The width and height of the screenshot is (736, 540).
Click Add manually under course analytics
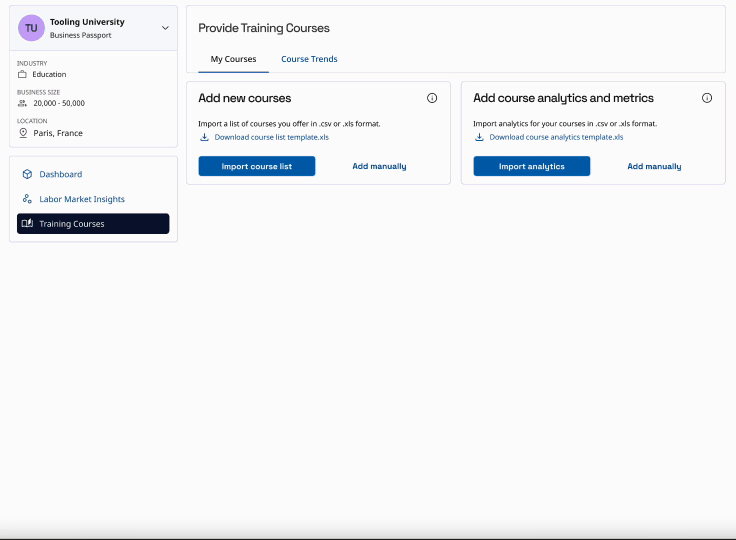click(654, 166)
